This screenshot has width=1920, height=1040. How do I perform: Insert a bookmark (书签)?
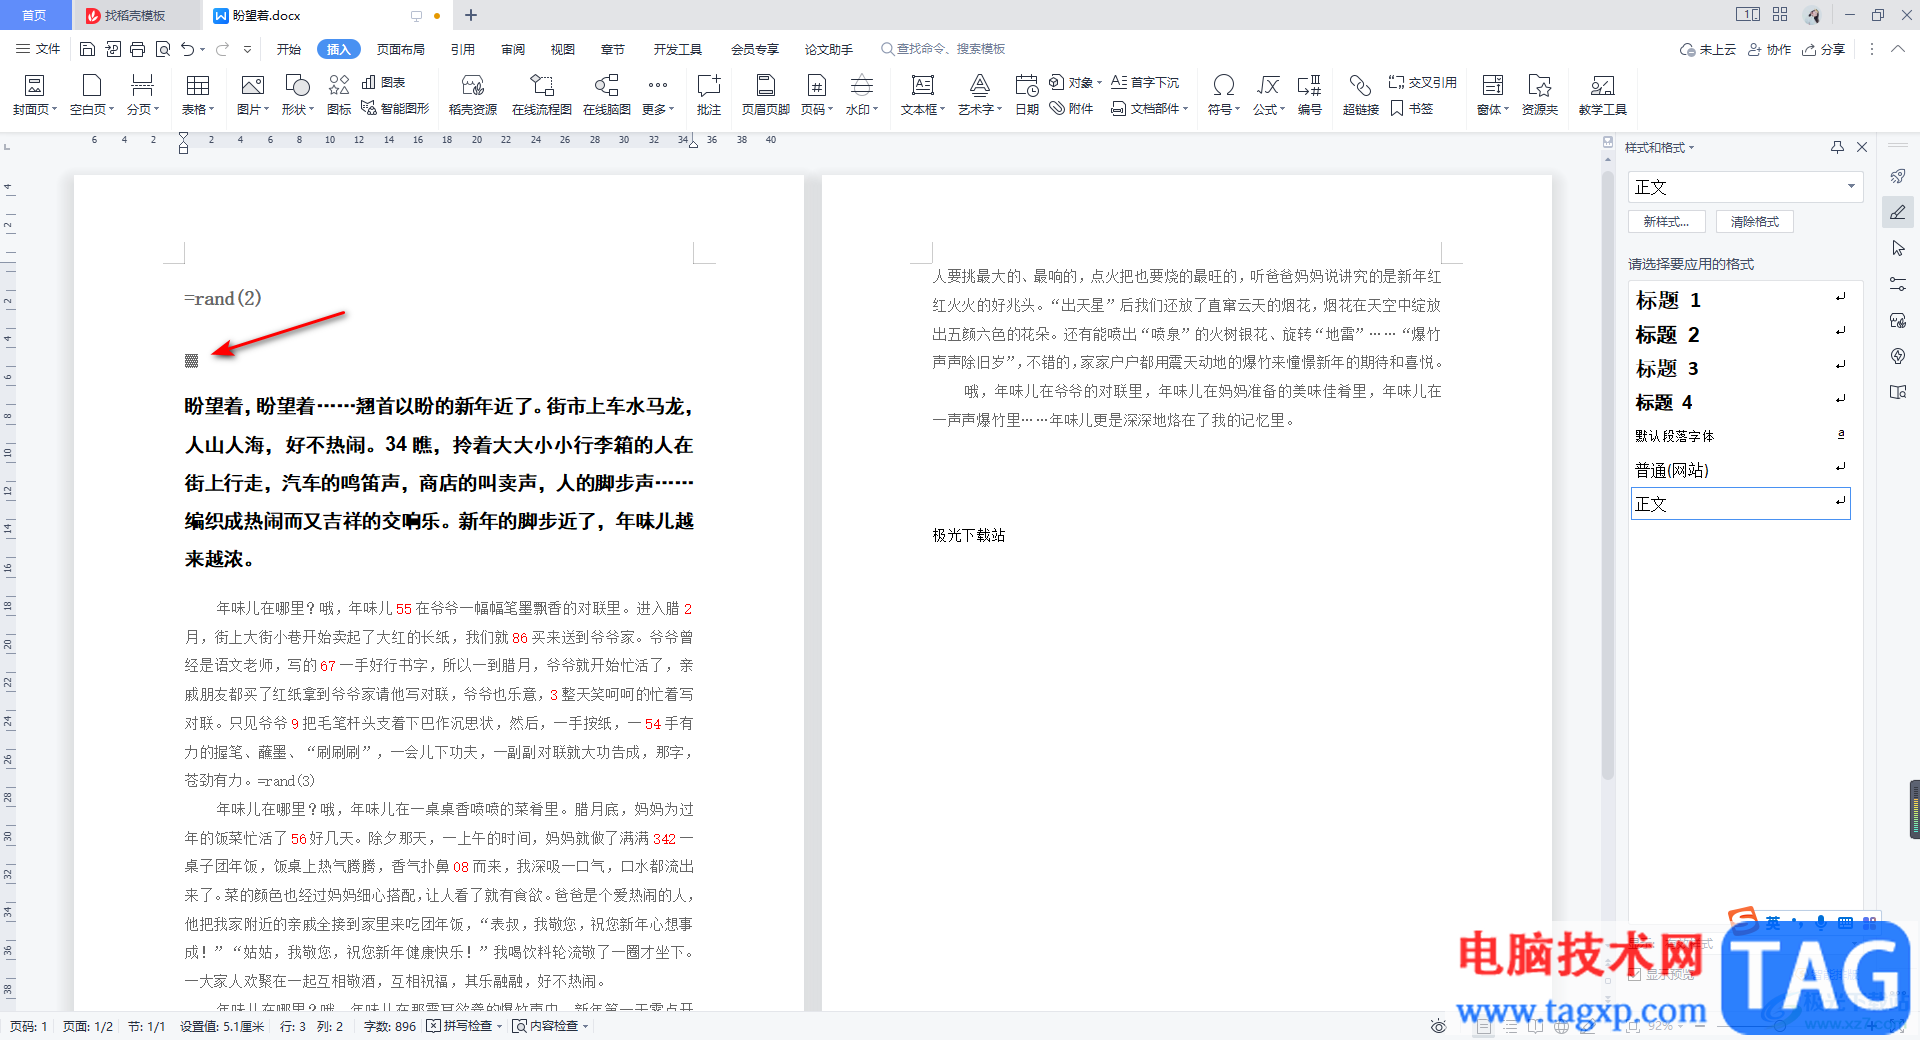pos(1411,108)
